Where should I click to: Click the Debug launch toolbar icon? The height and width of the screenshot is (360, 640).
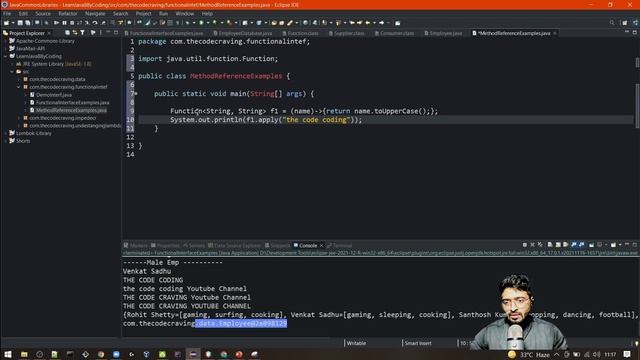tap(187, 23)
